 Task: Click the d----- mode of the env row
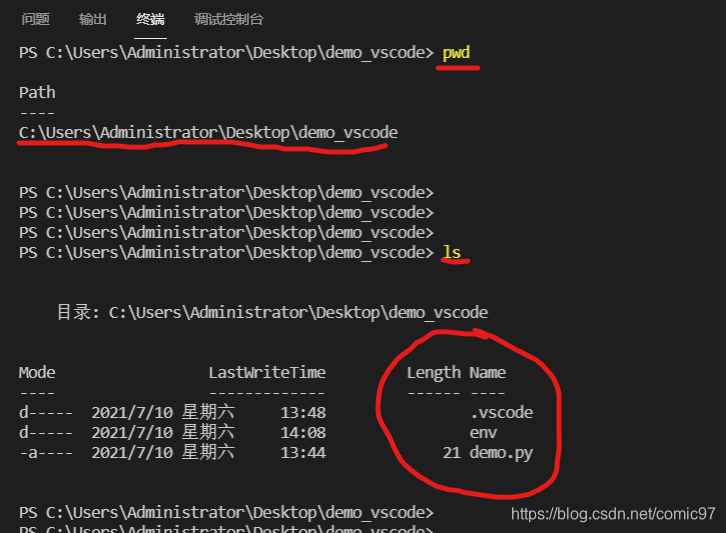tap(46, 433)
